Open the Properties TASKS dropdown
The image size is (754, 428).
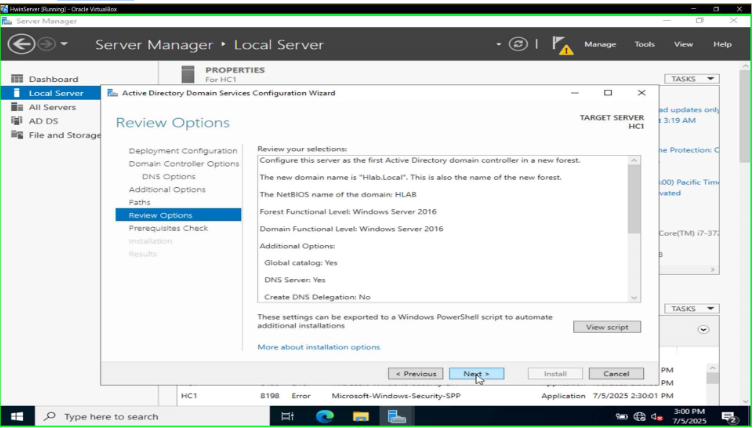click(691, 79)
